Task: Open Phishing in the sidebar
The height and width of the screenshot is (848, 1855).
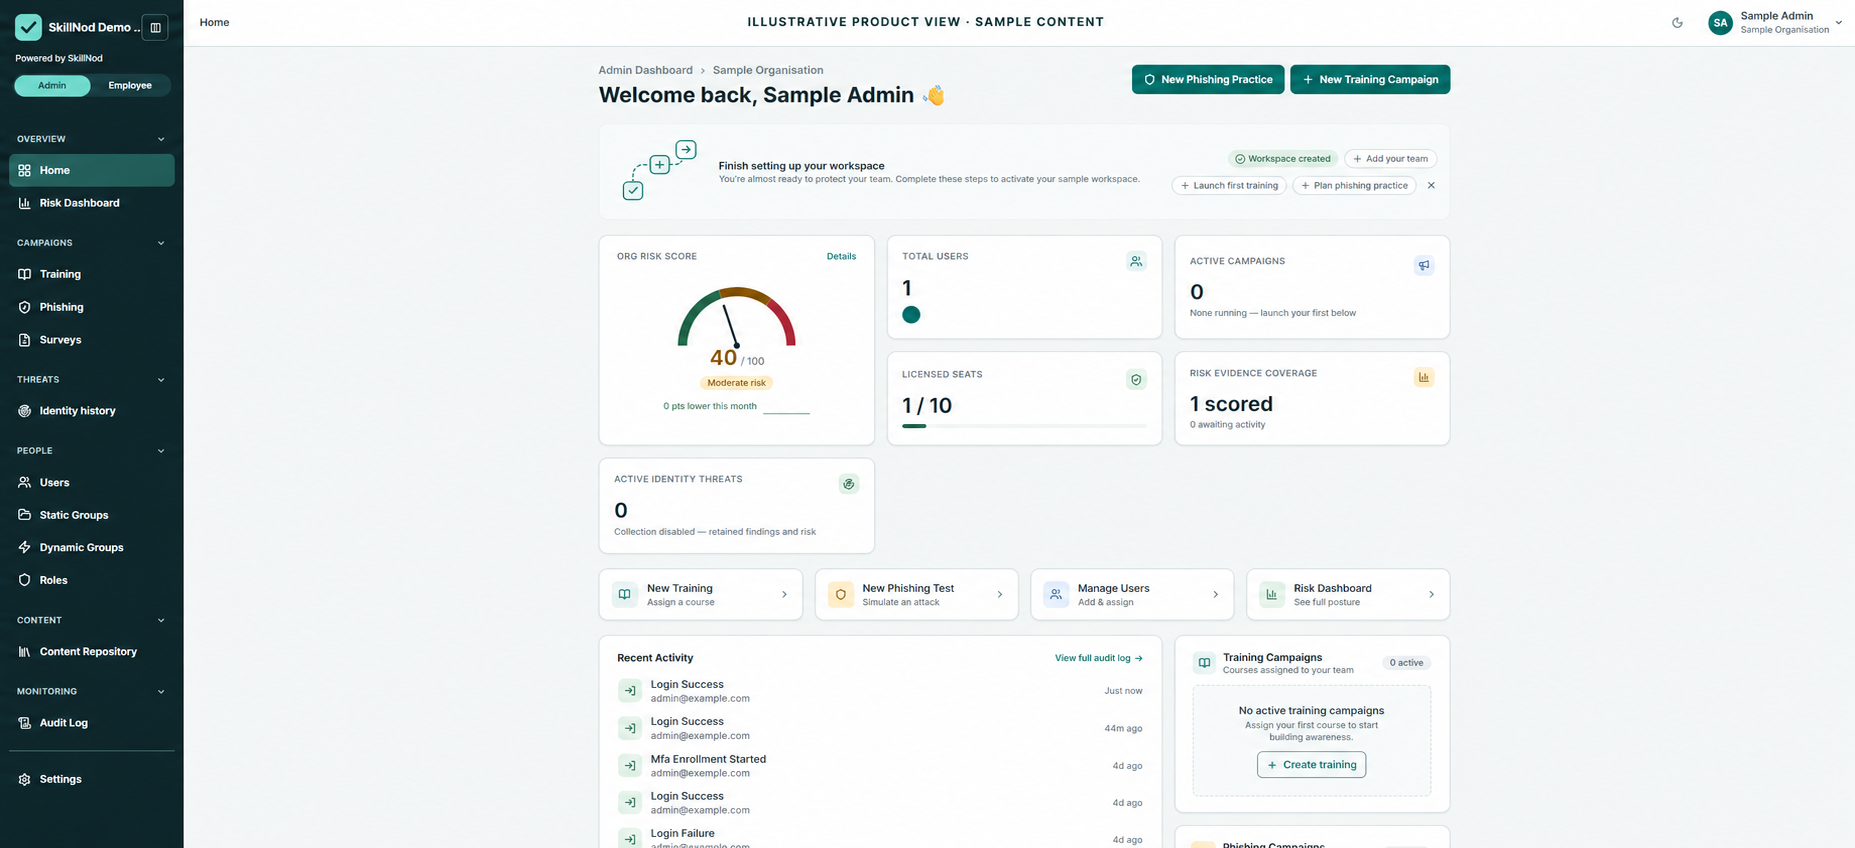Action: [92, 307]
